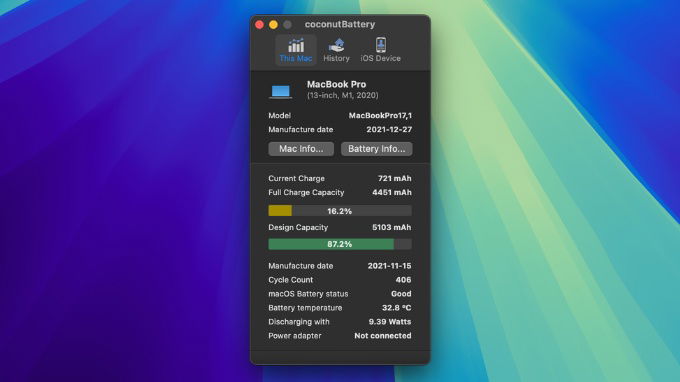Click the iPhone iOS Device icon
This screenshot has height=382, width=680.
pos(381,45)
